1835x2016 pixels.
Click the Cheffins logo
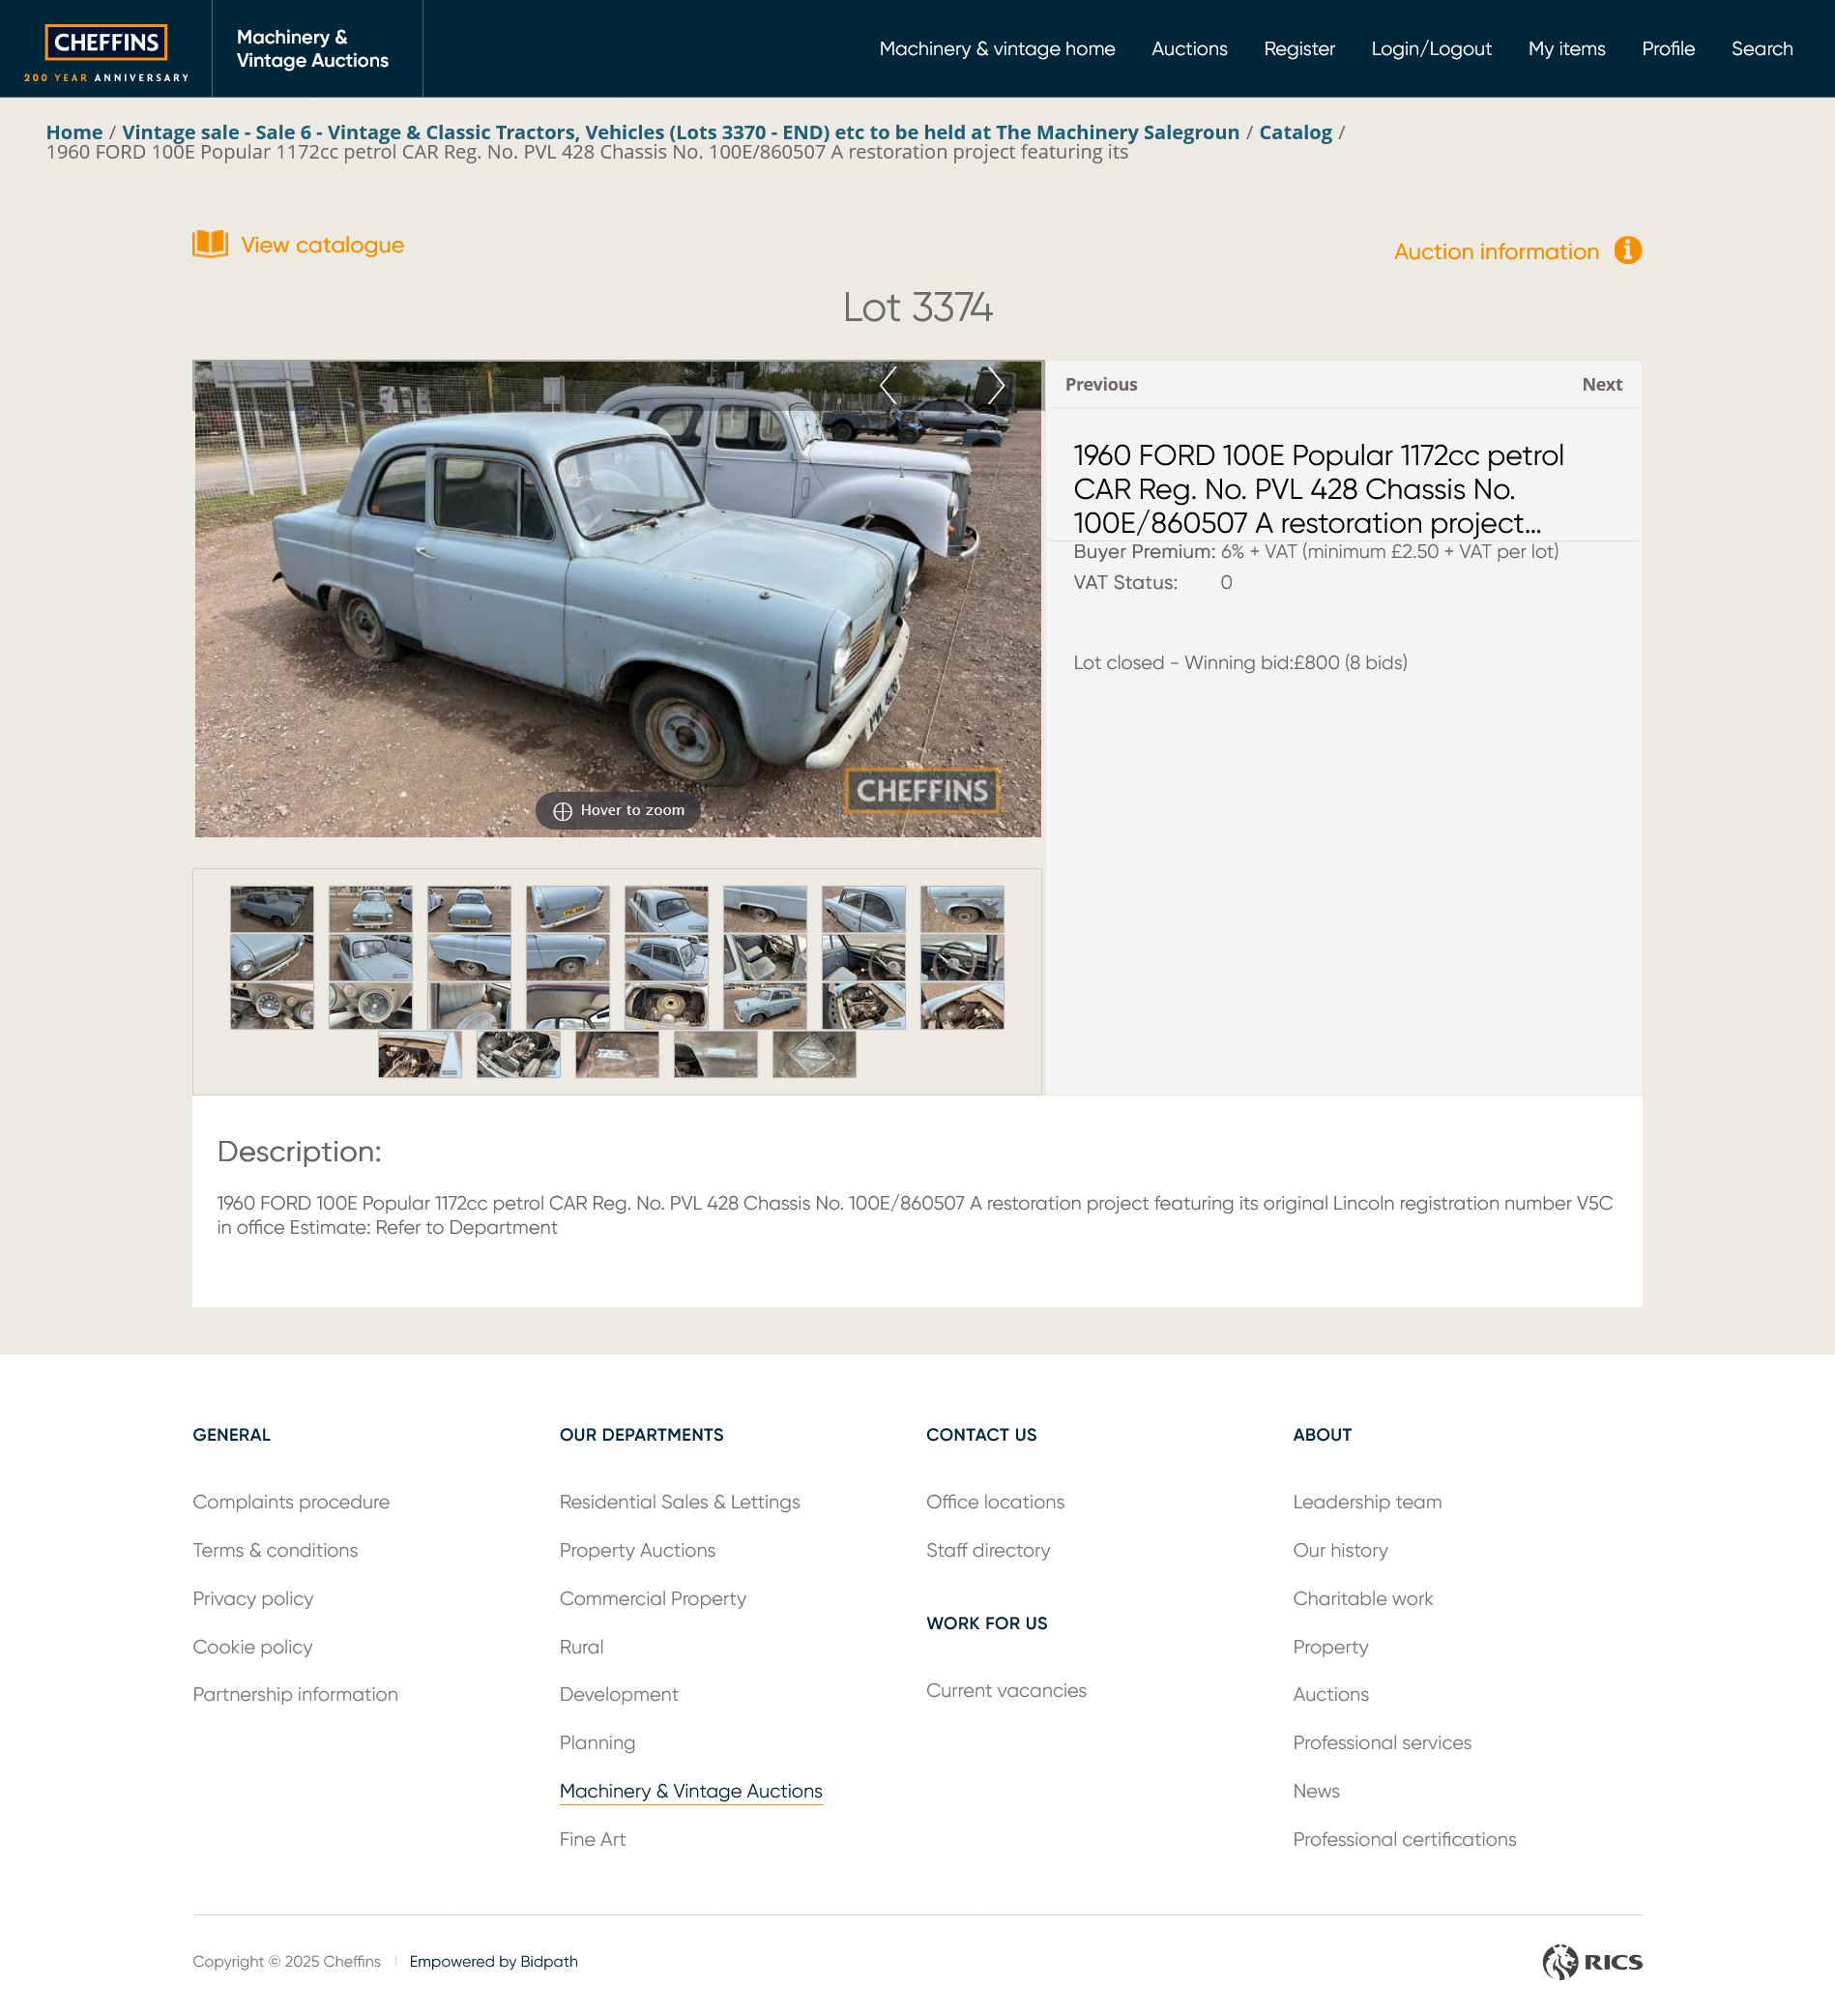106,42
